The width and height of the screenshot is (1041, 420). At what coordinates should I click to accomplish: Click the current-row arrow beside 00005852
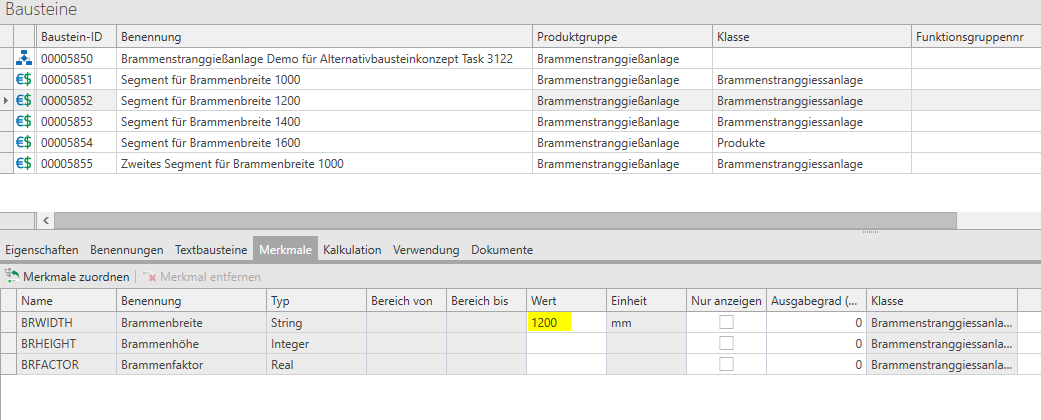coord(7,101)
